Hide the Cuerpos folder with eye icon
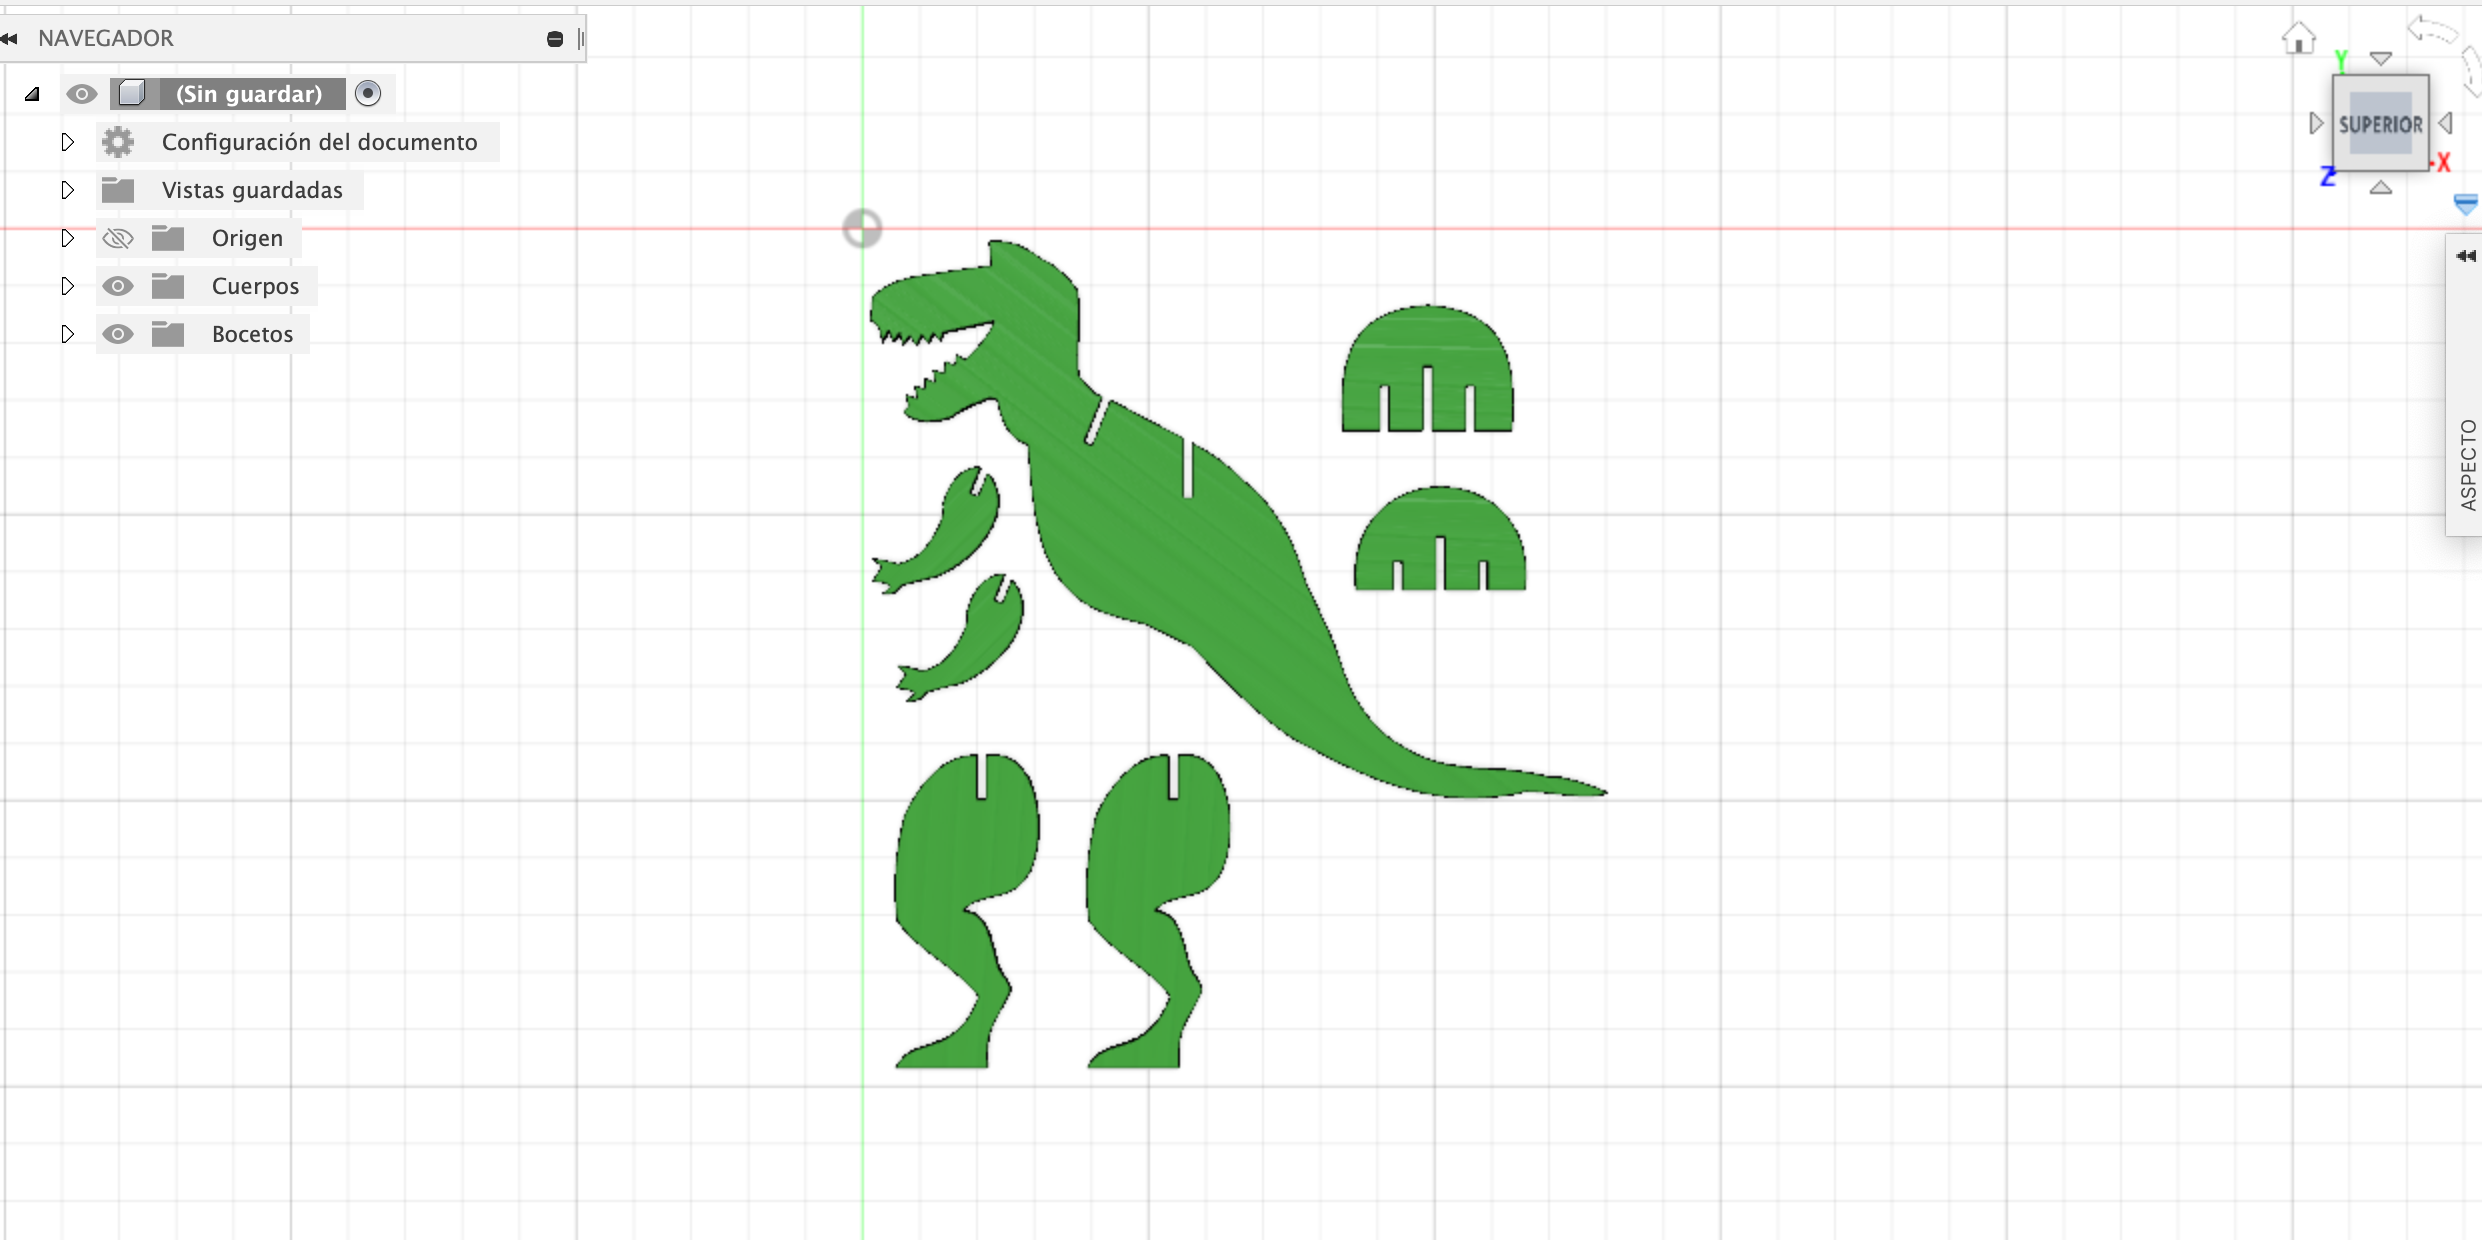 [x=118, y=286]
